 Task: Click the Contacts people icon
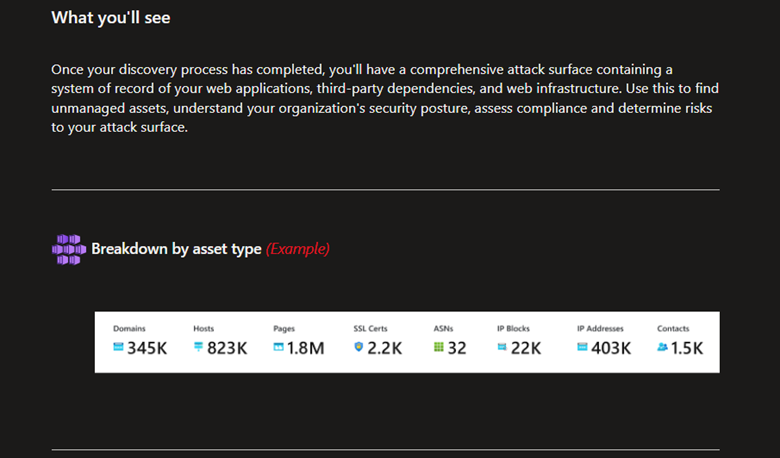pyautogui.click(x=662, y=347)
